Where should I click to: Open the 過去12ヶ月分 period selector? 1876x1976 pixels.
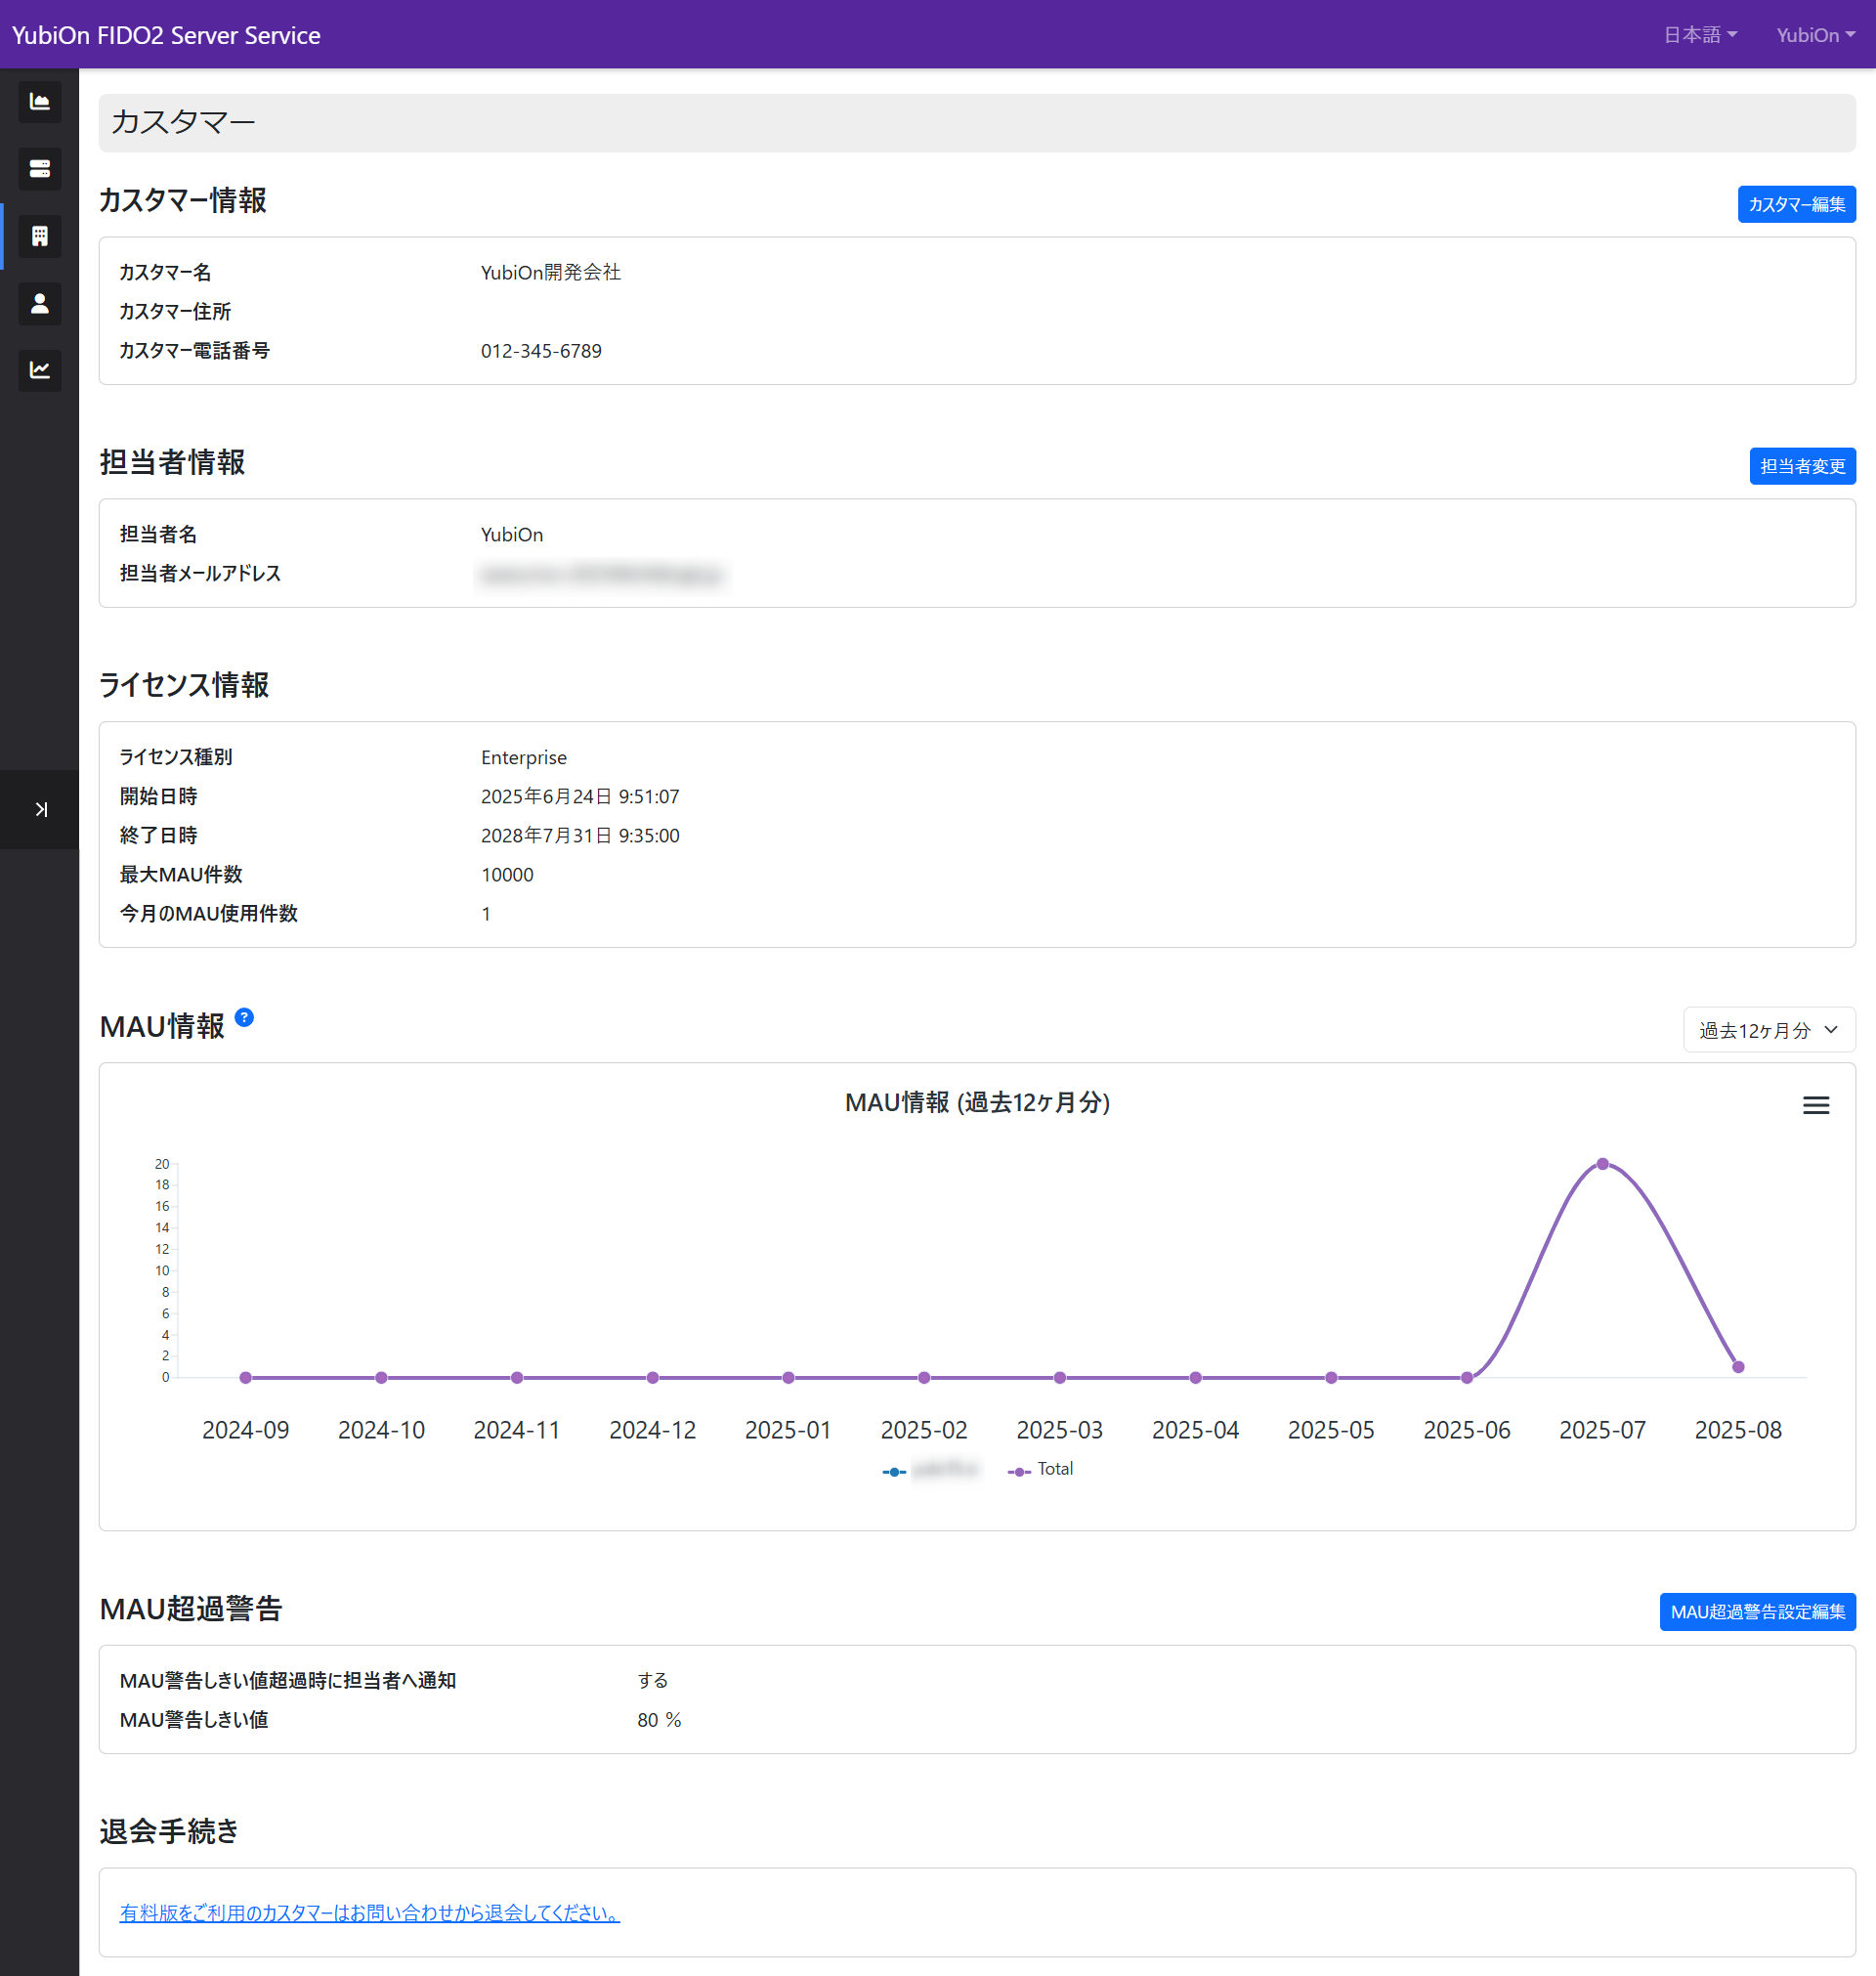pyautogui.click(x=1769, y=1030)
